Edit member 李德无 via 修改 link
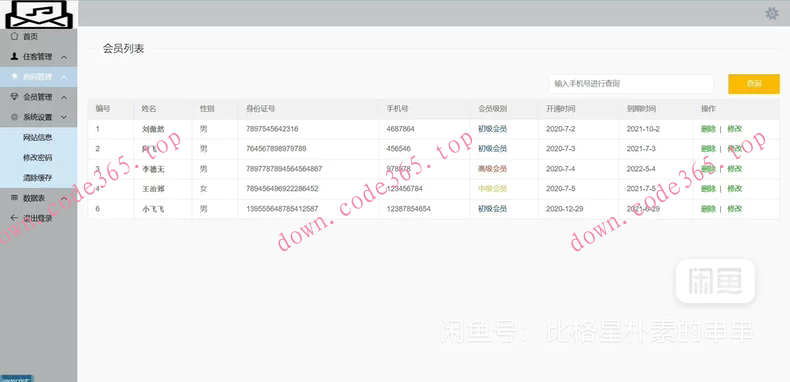Screen dimensions: 790x382 pos(735,169)
